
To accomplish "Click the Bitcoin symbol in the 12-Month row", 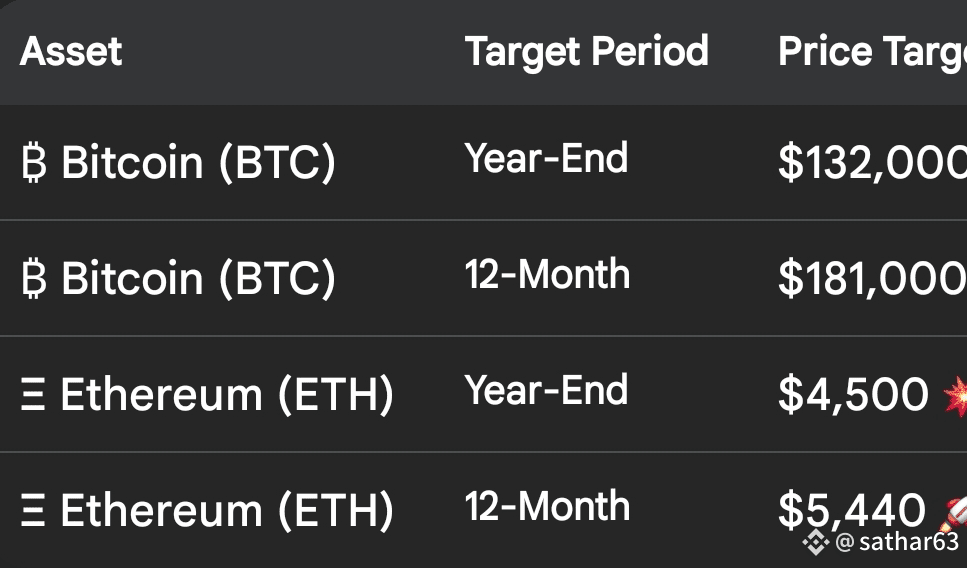I will [33, 279].
